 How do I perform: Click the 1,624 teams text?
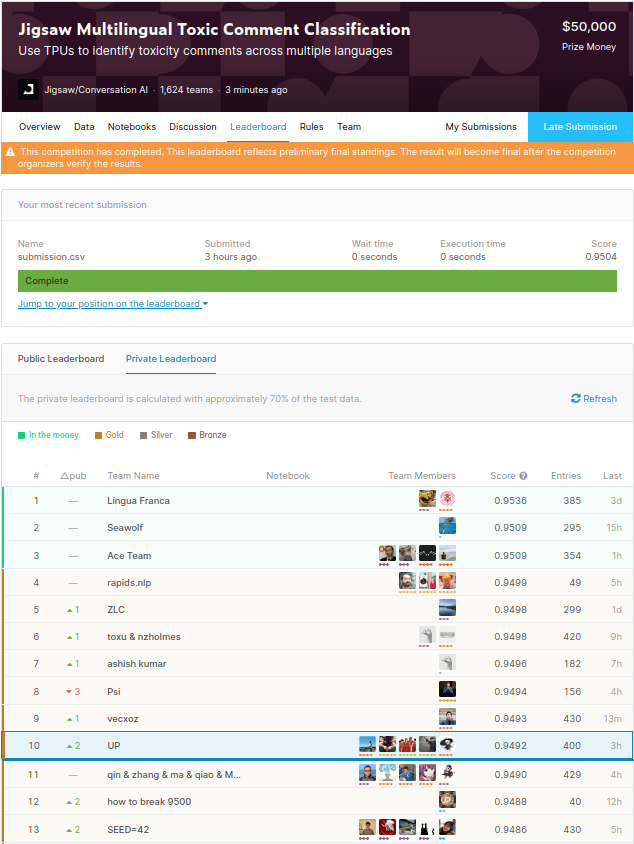186,90
